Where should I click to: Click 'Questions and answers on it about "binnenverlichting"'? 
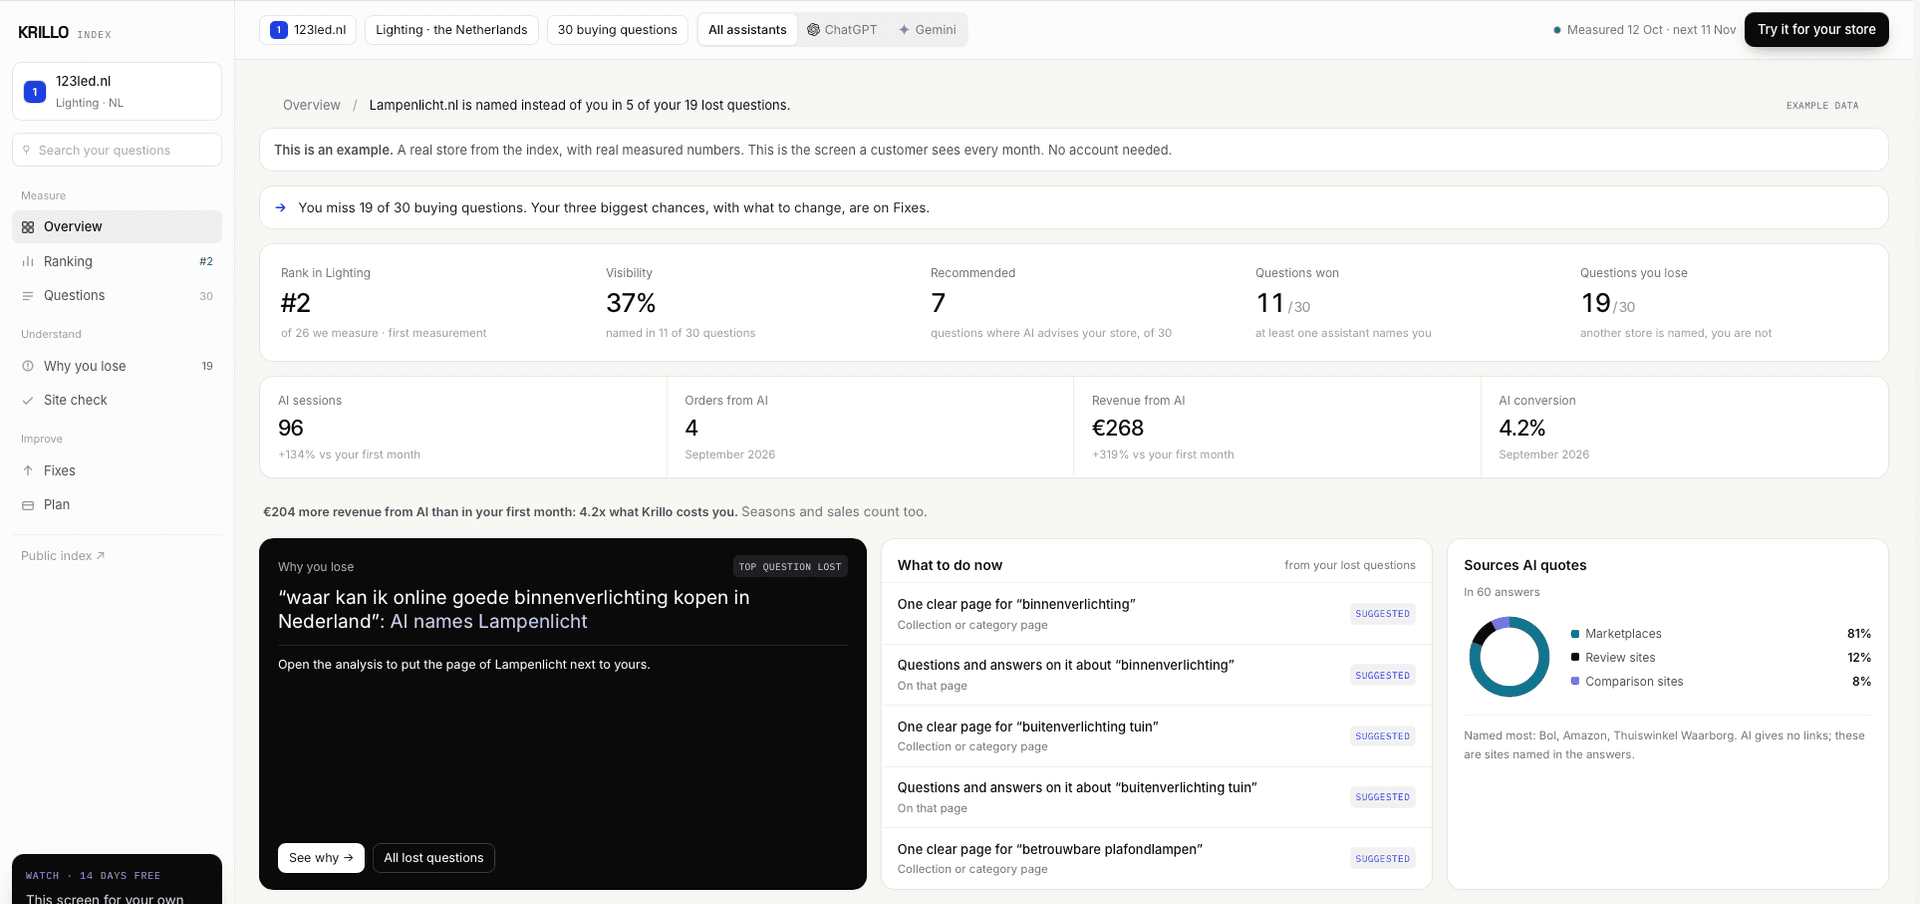point(1156,675)
